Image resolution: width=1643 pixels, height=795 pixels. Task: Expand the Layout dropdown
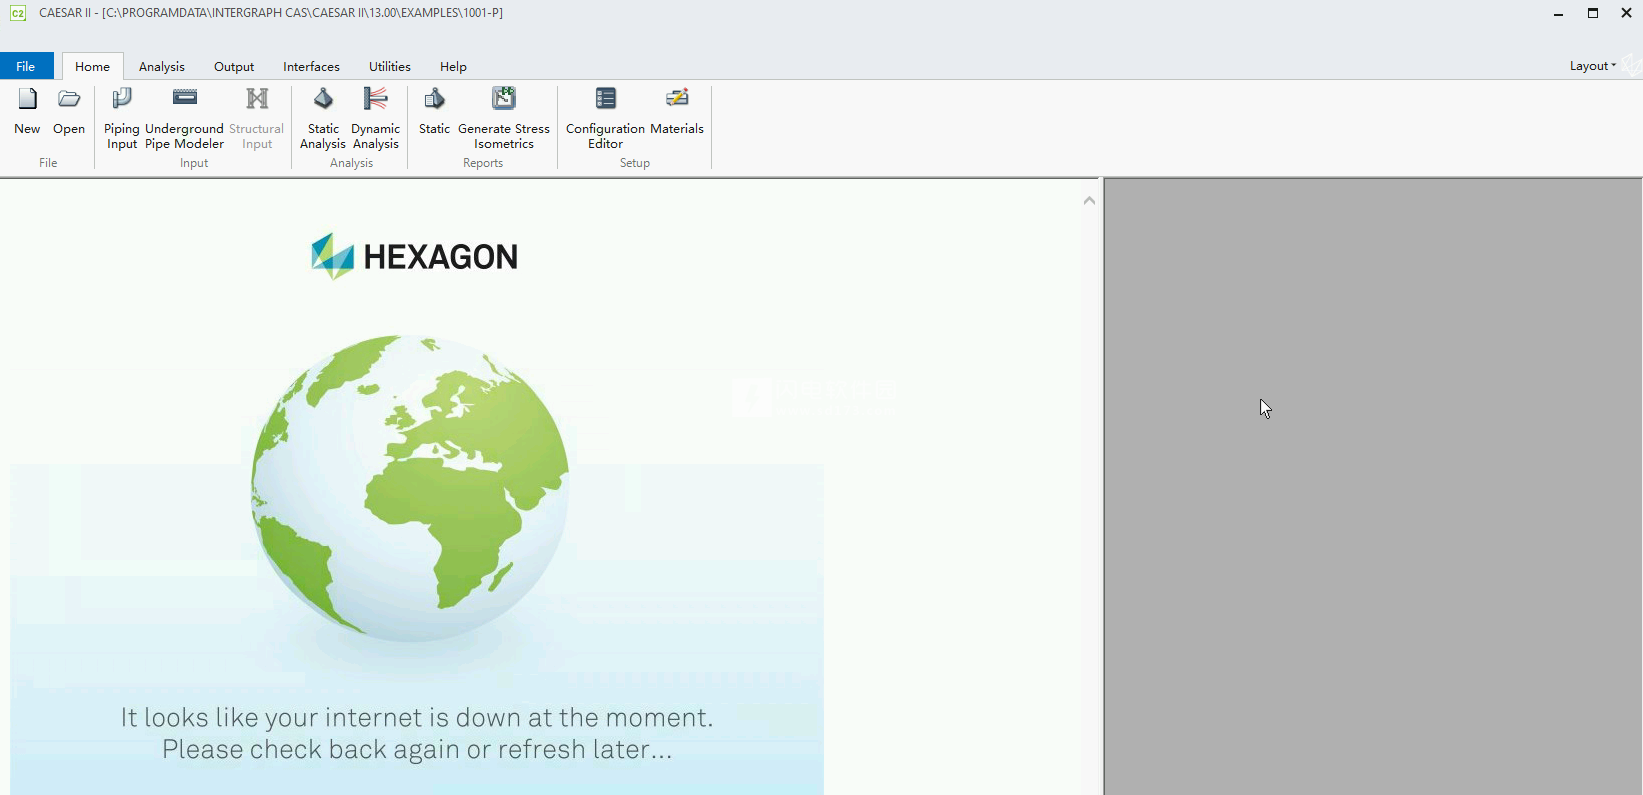(x=1592, y=66)
